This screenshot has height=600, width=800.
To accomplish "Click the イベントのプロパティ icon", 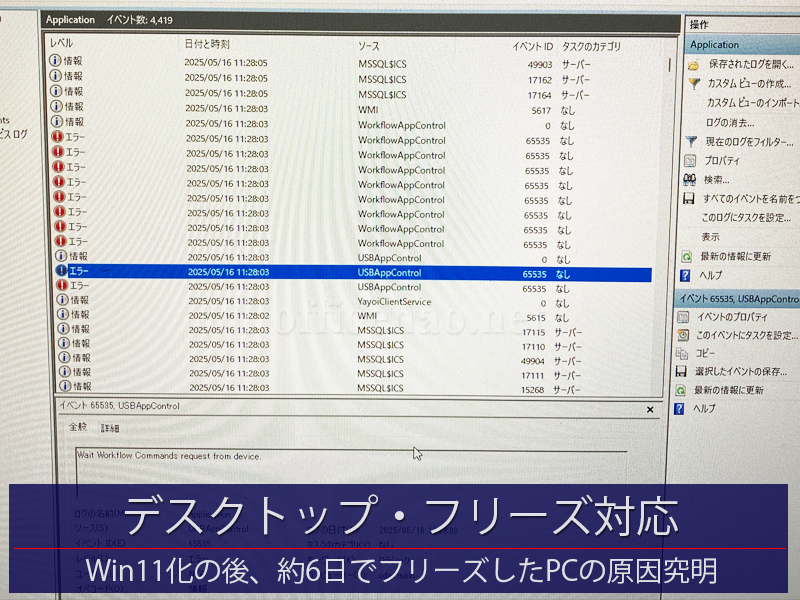I will coord(683,317).
